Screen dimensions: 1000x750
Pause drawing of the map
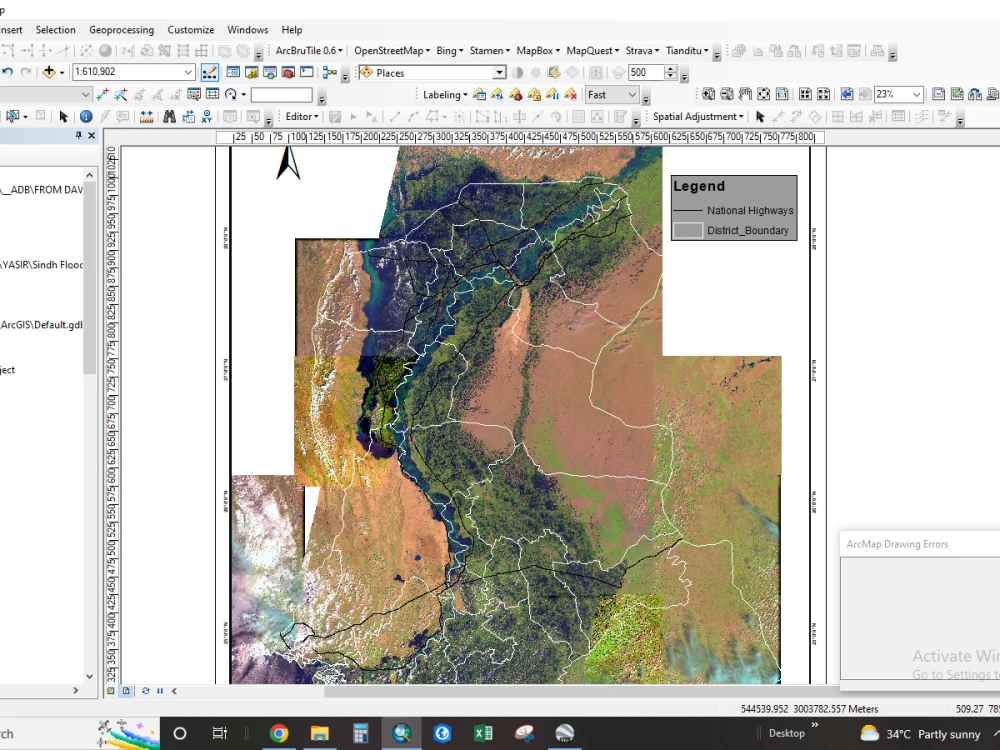(159, 691)
